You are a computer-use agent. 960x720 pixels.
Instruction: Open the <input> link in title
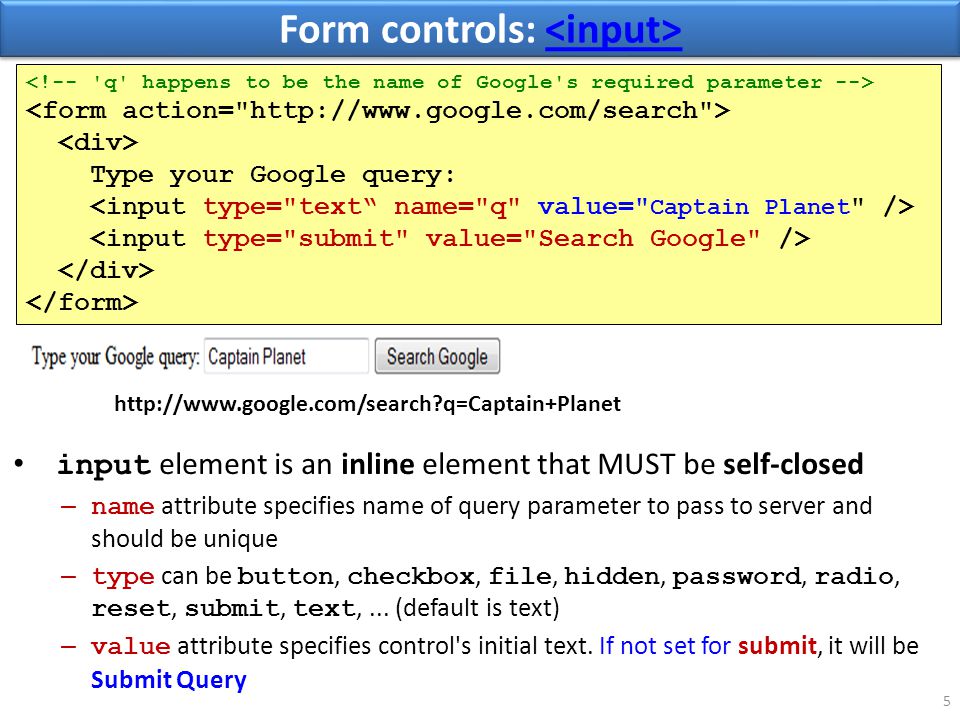pyautogui.click(x=613, y=30)
